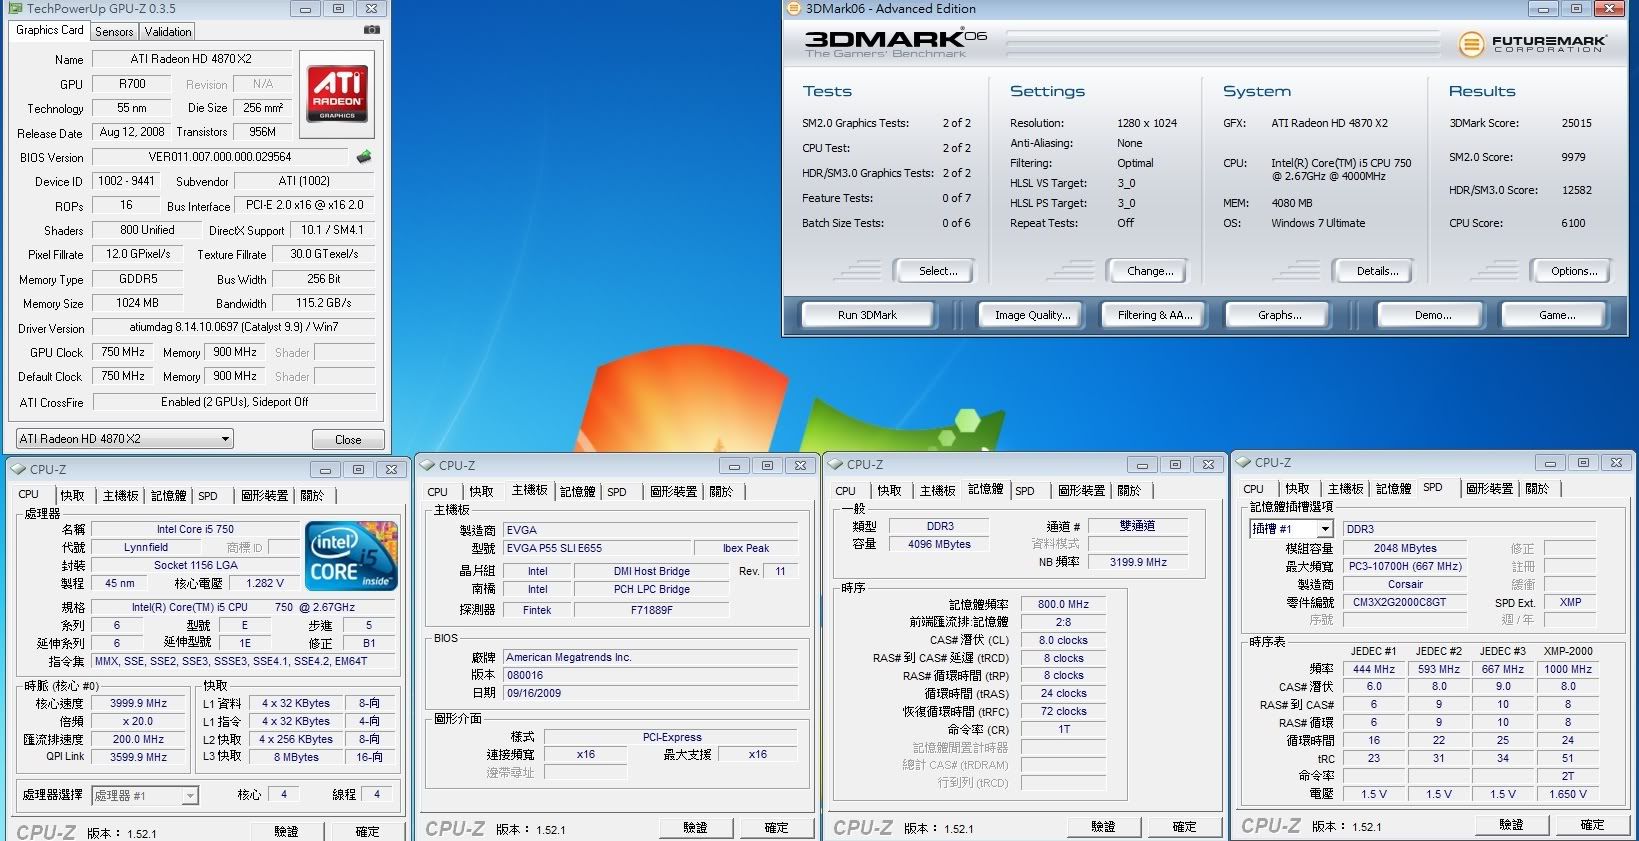The height and width of the screenshot is (841, 1639).
Task: Click Details... under the System section
Action: pos(1377,271)
